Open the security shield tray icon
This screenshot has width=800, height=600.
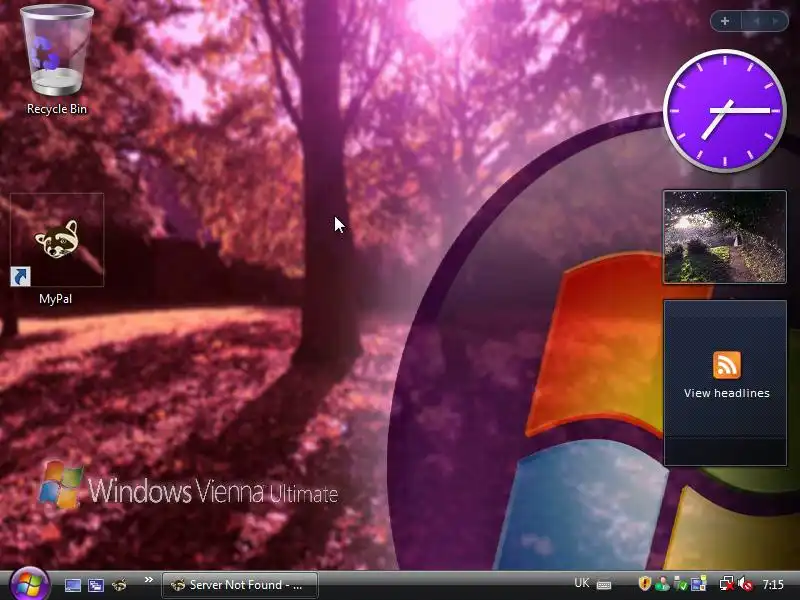(x=645, y=583)
